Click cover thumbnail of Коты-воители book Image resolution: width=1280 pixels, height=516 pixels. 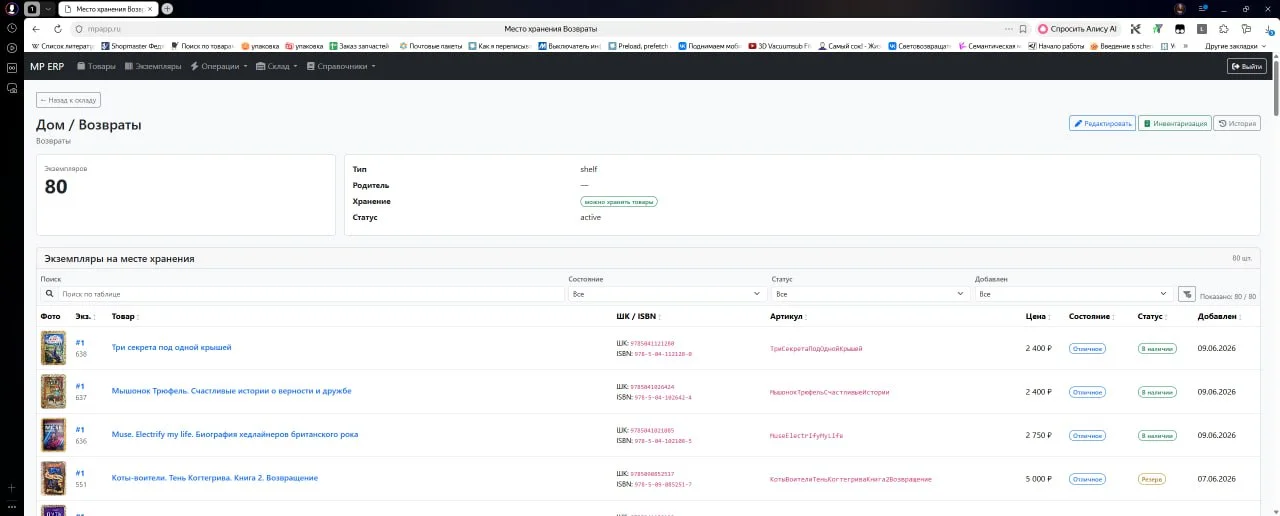point(53,478)
